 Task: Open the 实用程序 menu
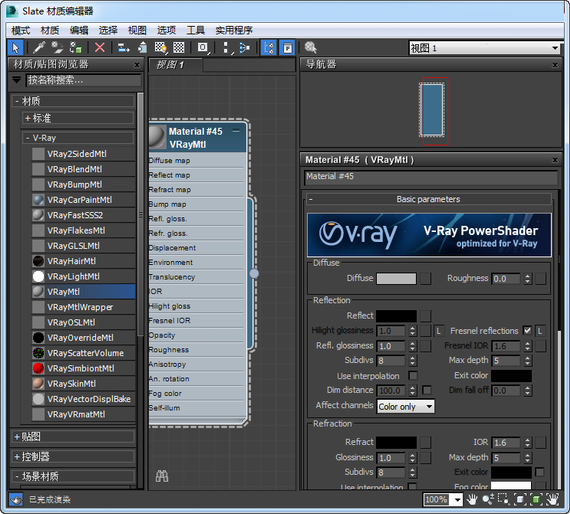(x=234, y=30)
